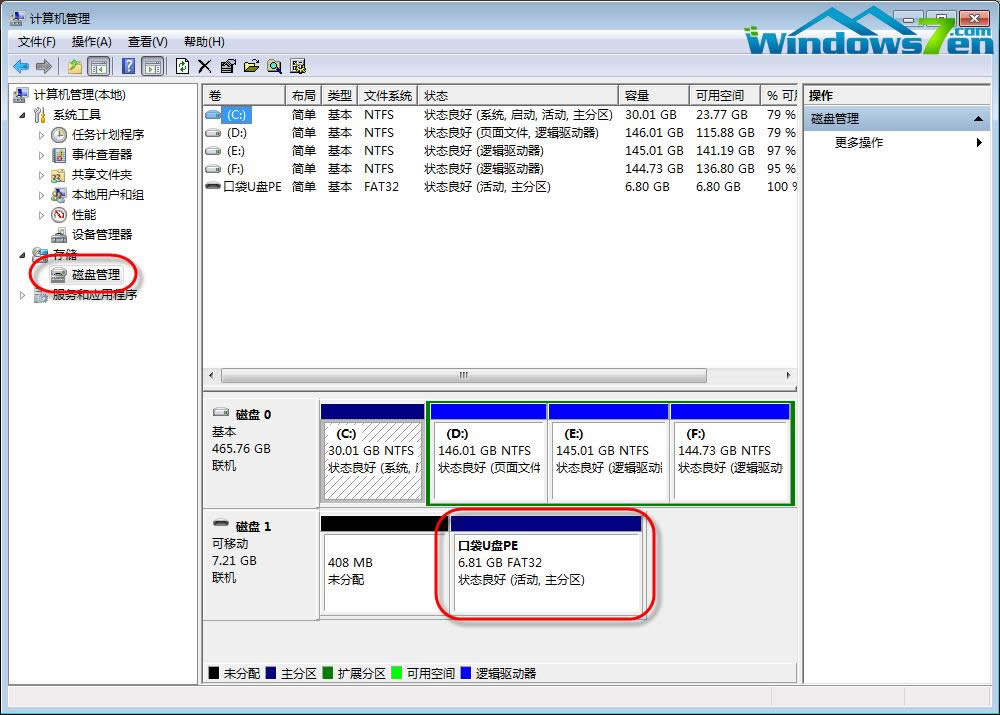
Task: Open the 查看(V) menu
Action: 147,42
